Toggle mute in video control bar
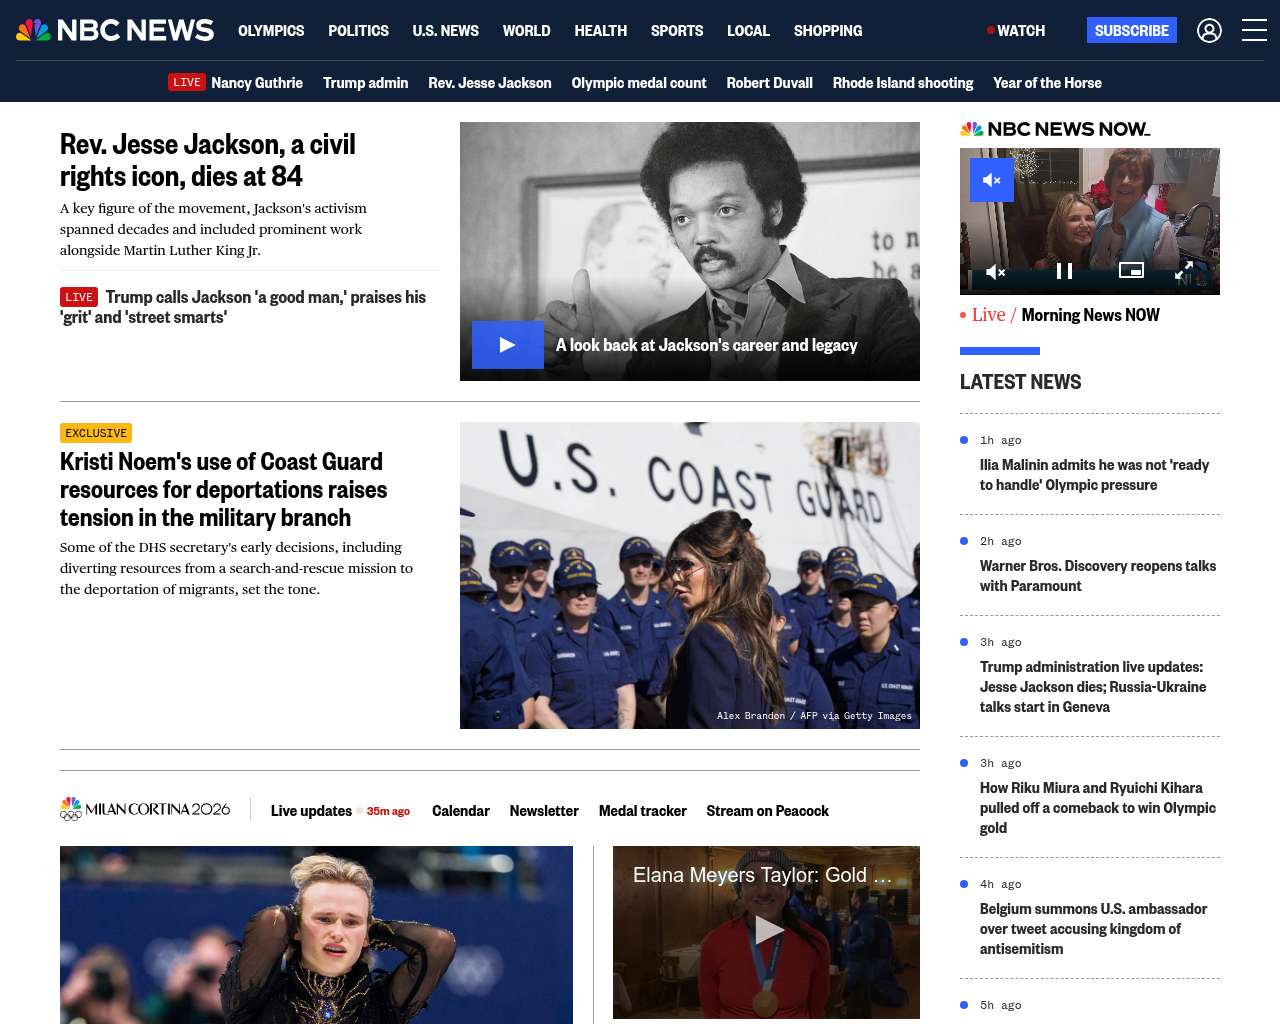1280x1024 pixels. click(995, 271)
